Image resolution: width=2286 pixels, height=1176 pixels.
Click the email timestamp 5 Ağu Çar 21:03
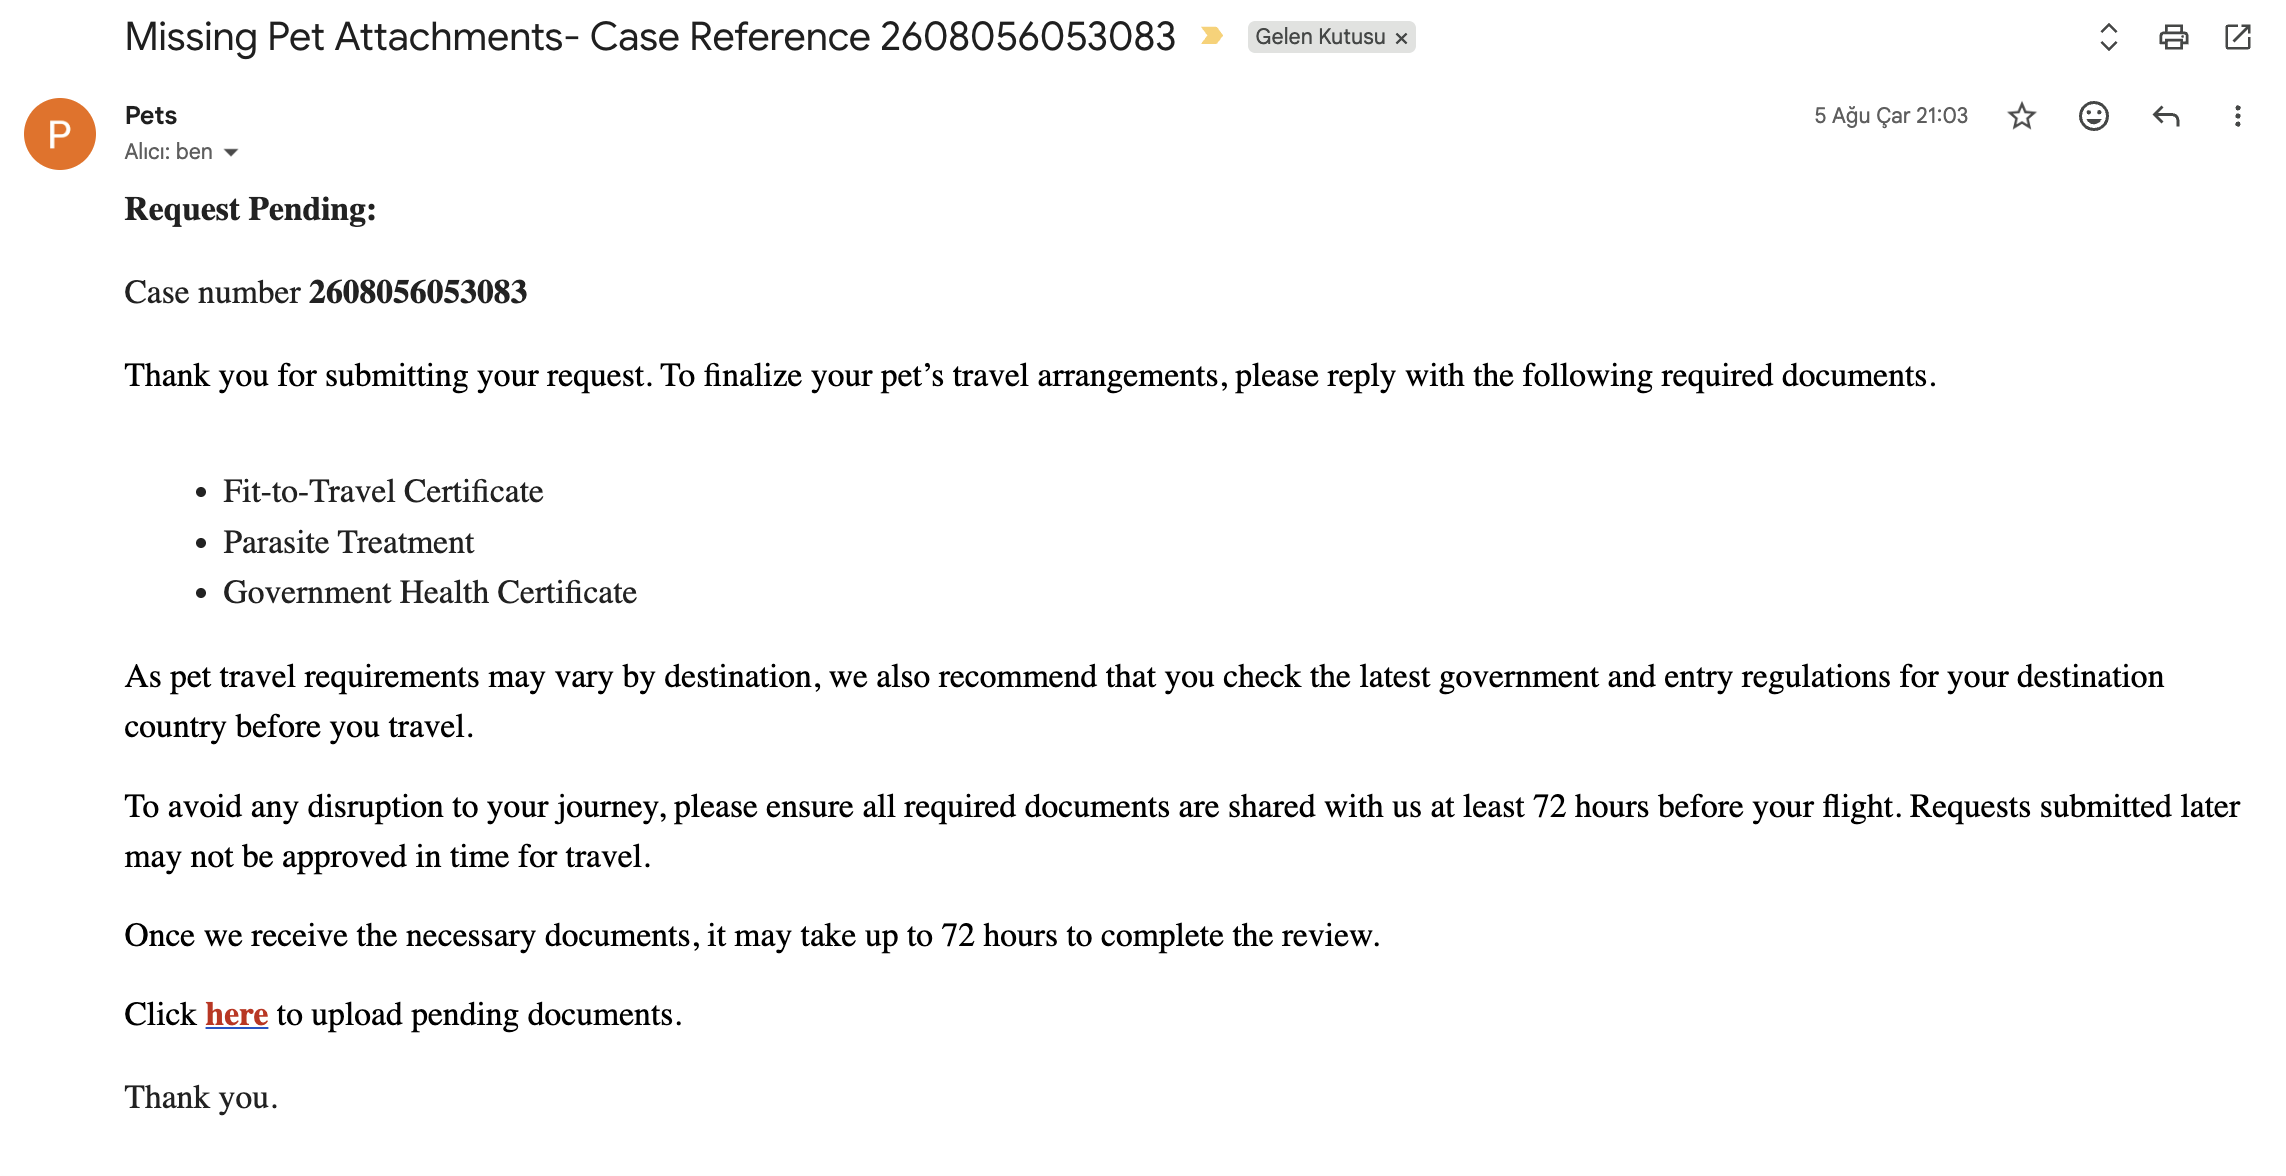1890,116
